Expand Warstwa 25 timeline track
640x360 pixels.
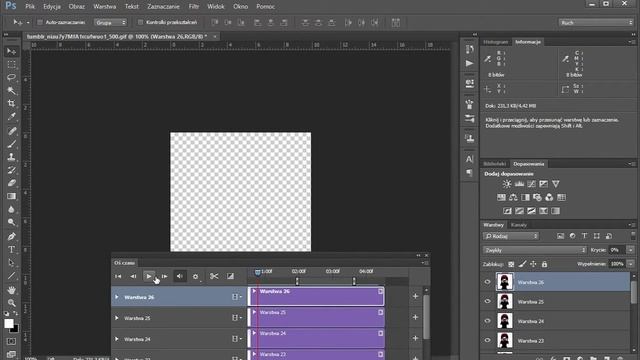117,318
